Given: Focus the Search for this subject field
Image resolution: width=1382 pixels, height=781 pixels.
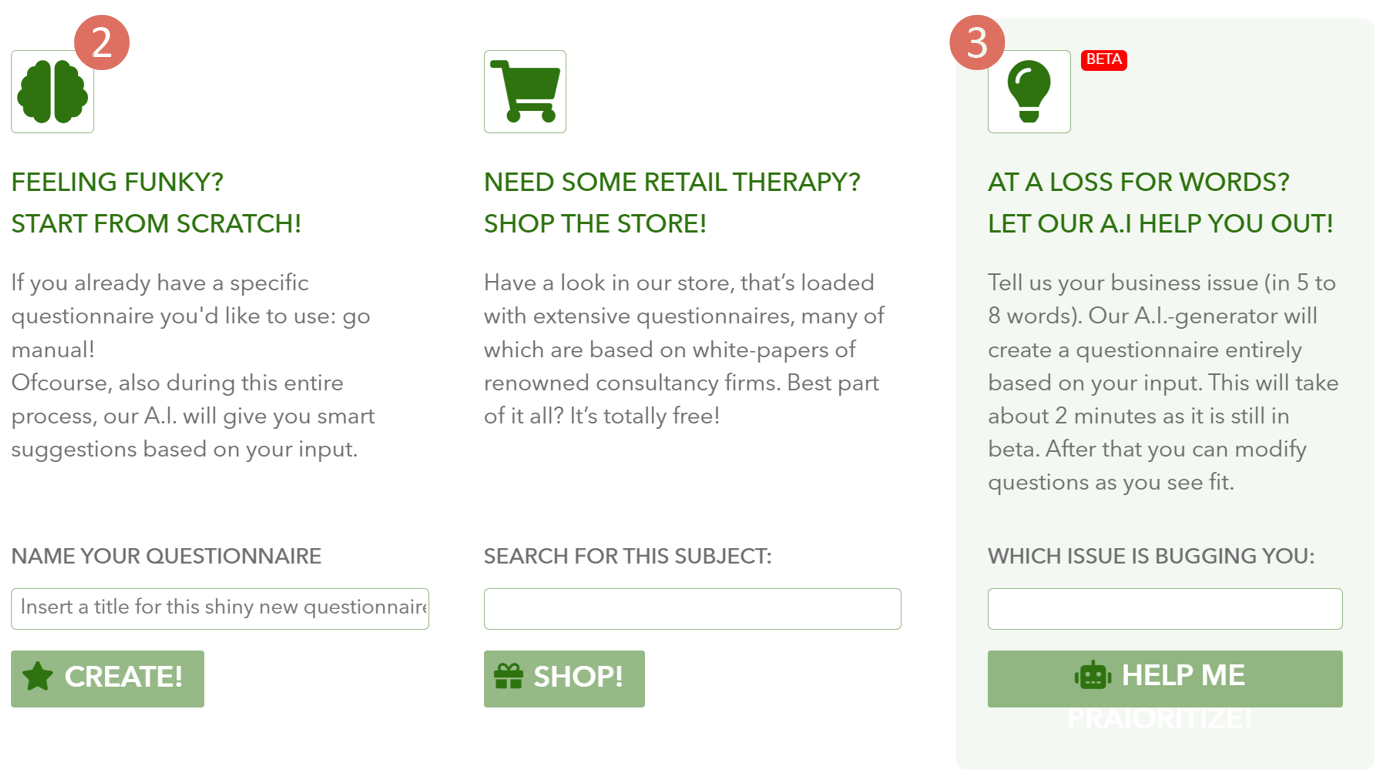Looking at the screenshot, I should (692, 609).
